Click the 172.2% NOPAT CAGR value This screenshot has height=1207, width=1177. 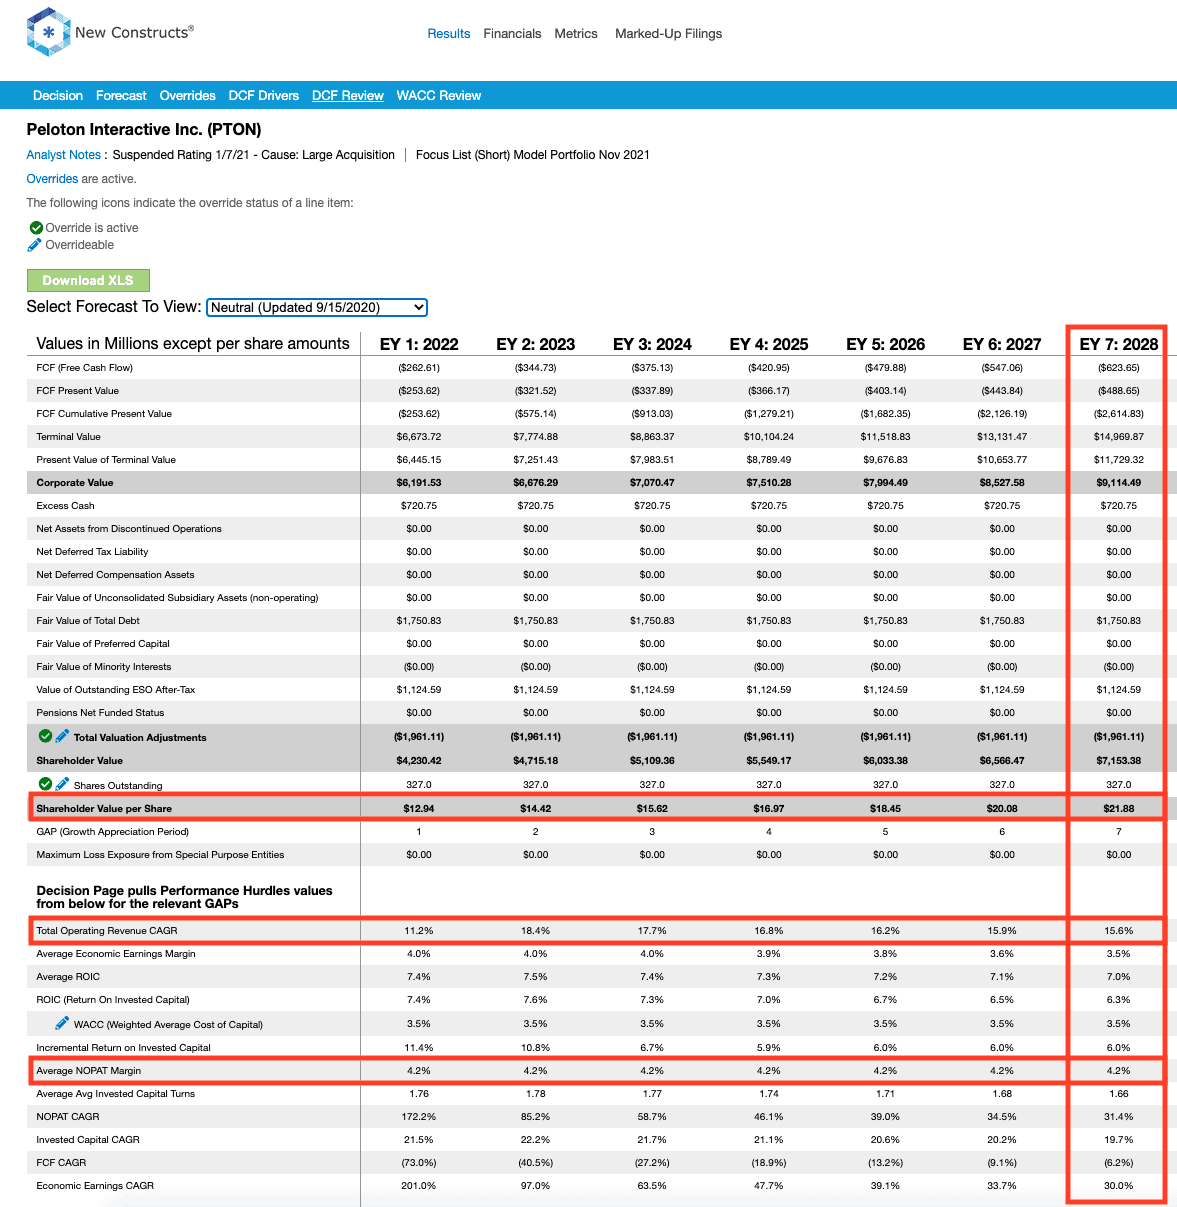tap(419, 1117)
